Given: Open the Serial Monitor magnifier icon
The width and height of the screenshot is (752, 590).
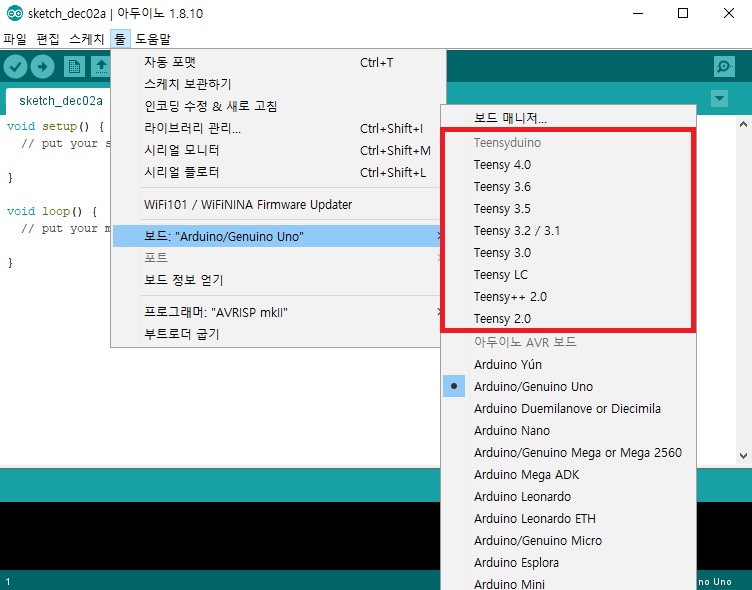Looking at the screenshot, I should [724, 67].
